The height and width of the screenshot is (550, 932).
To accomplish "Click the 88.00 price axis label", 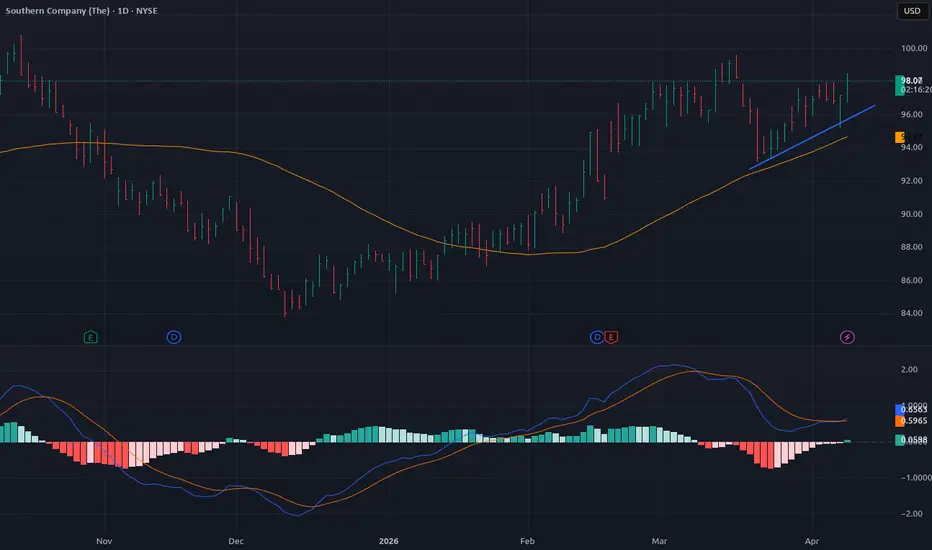I will point(911,247).
